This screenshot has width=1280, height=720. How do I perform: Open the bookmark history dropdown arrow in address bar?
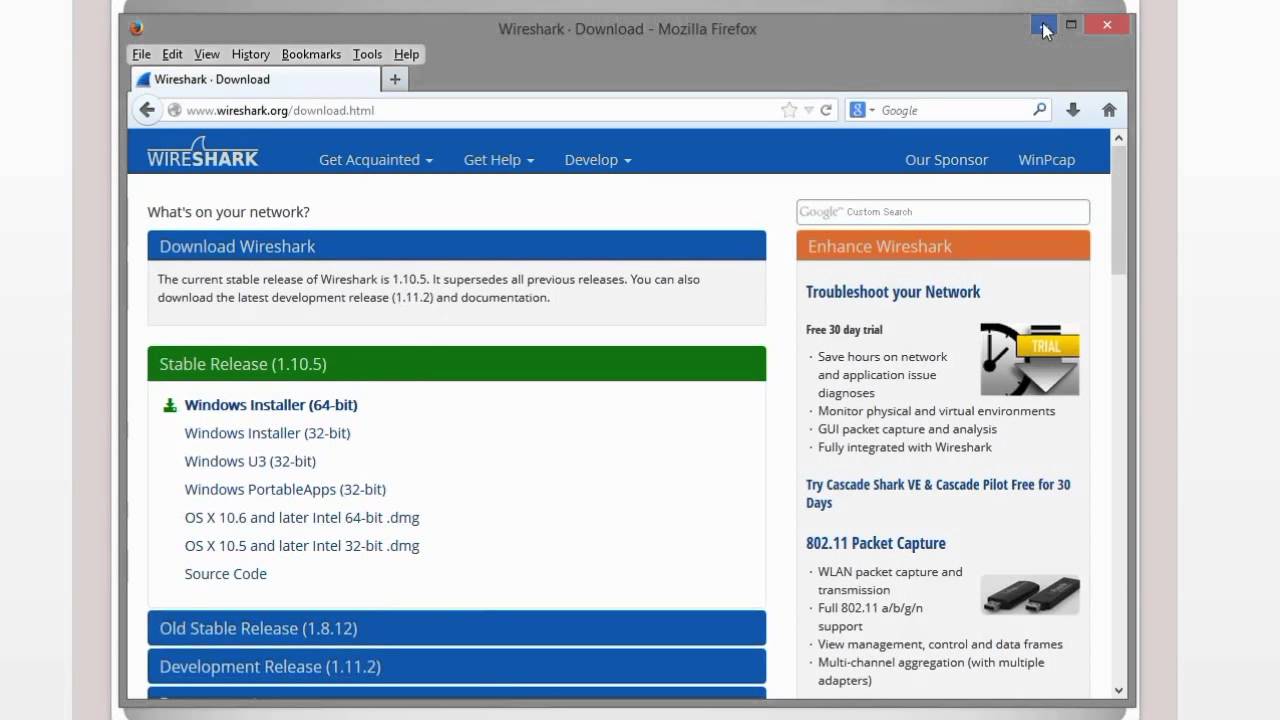[x=809, y=110]
